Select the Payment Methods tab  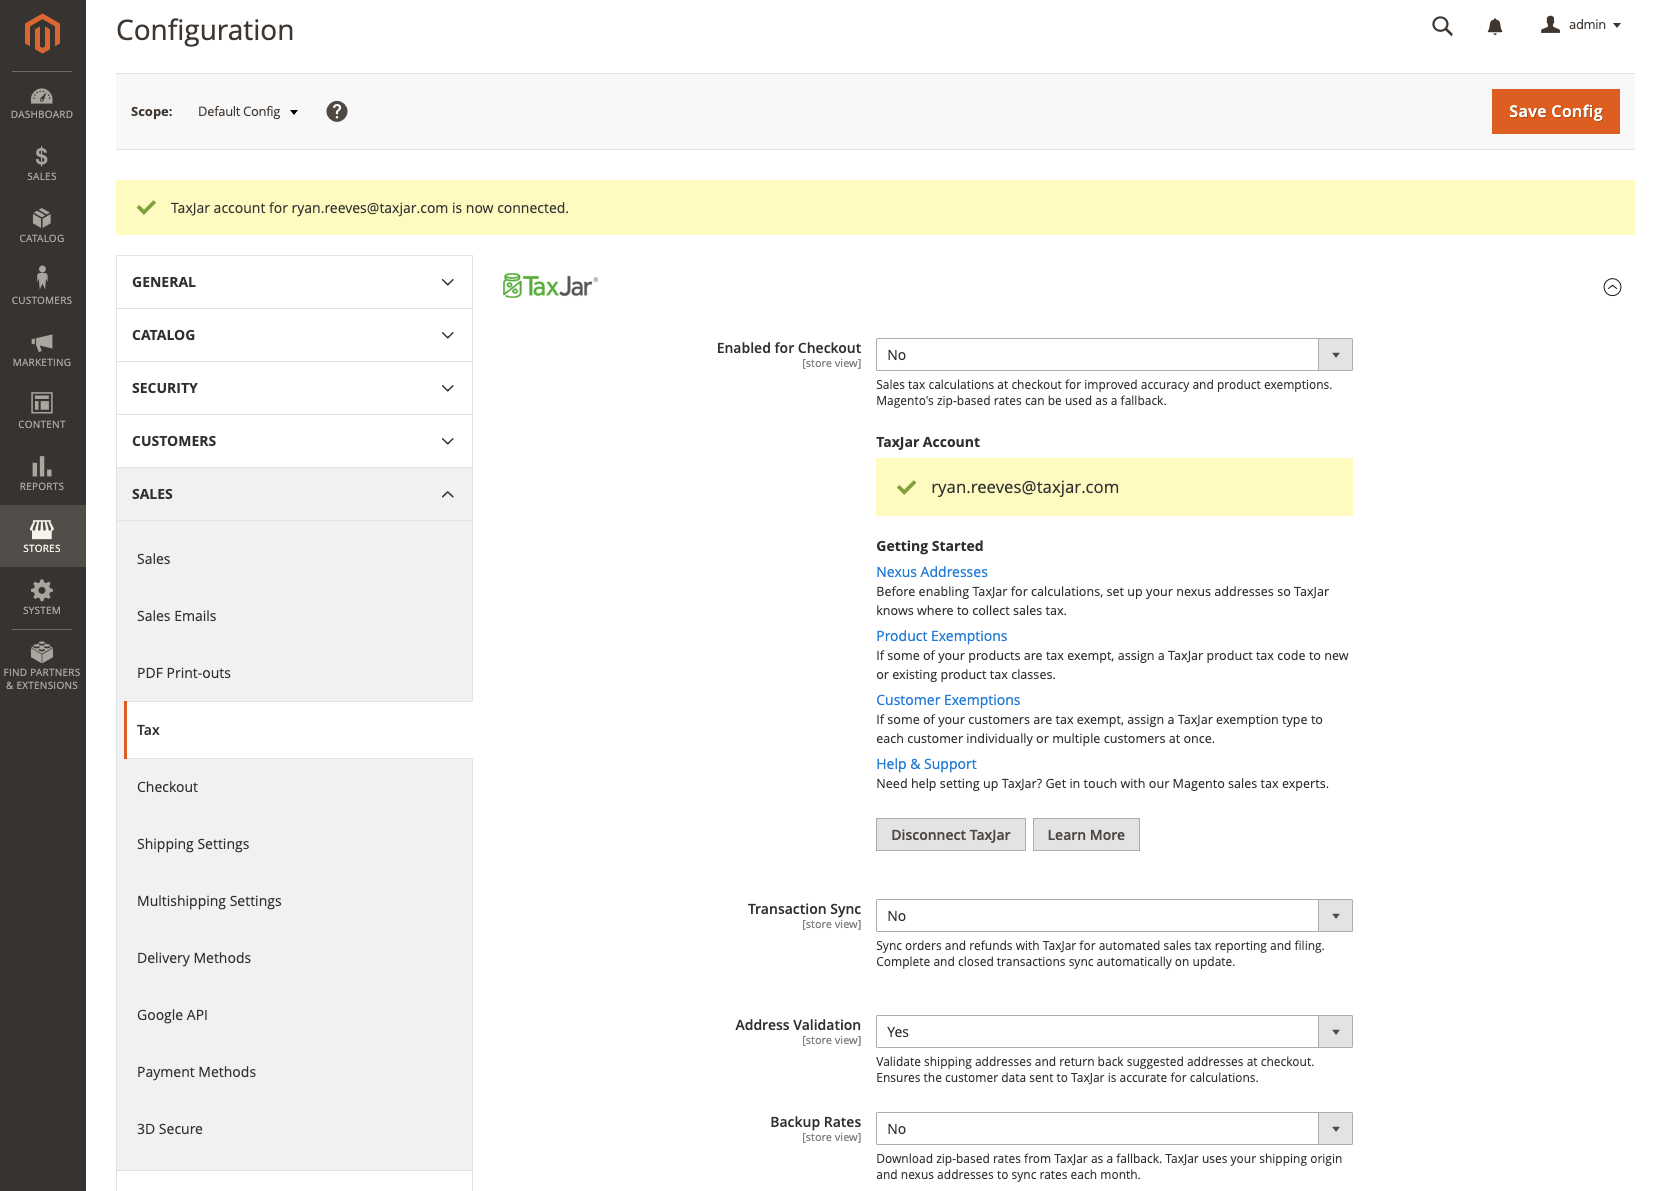tap(298, 1072)
